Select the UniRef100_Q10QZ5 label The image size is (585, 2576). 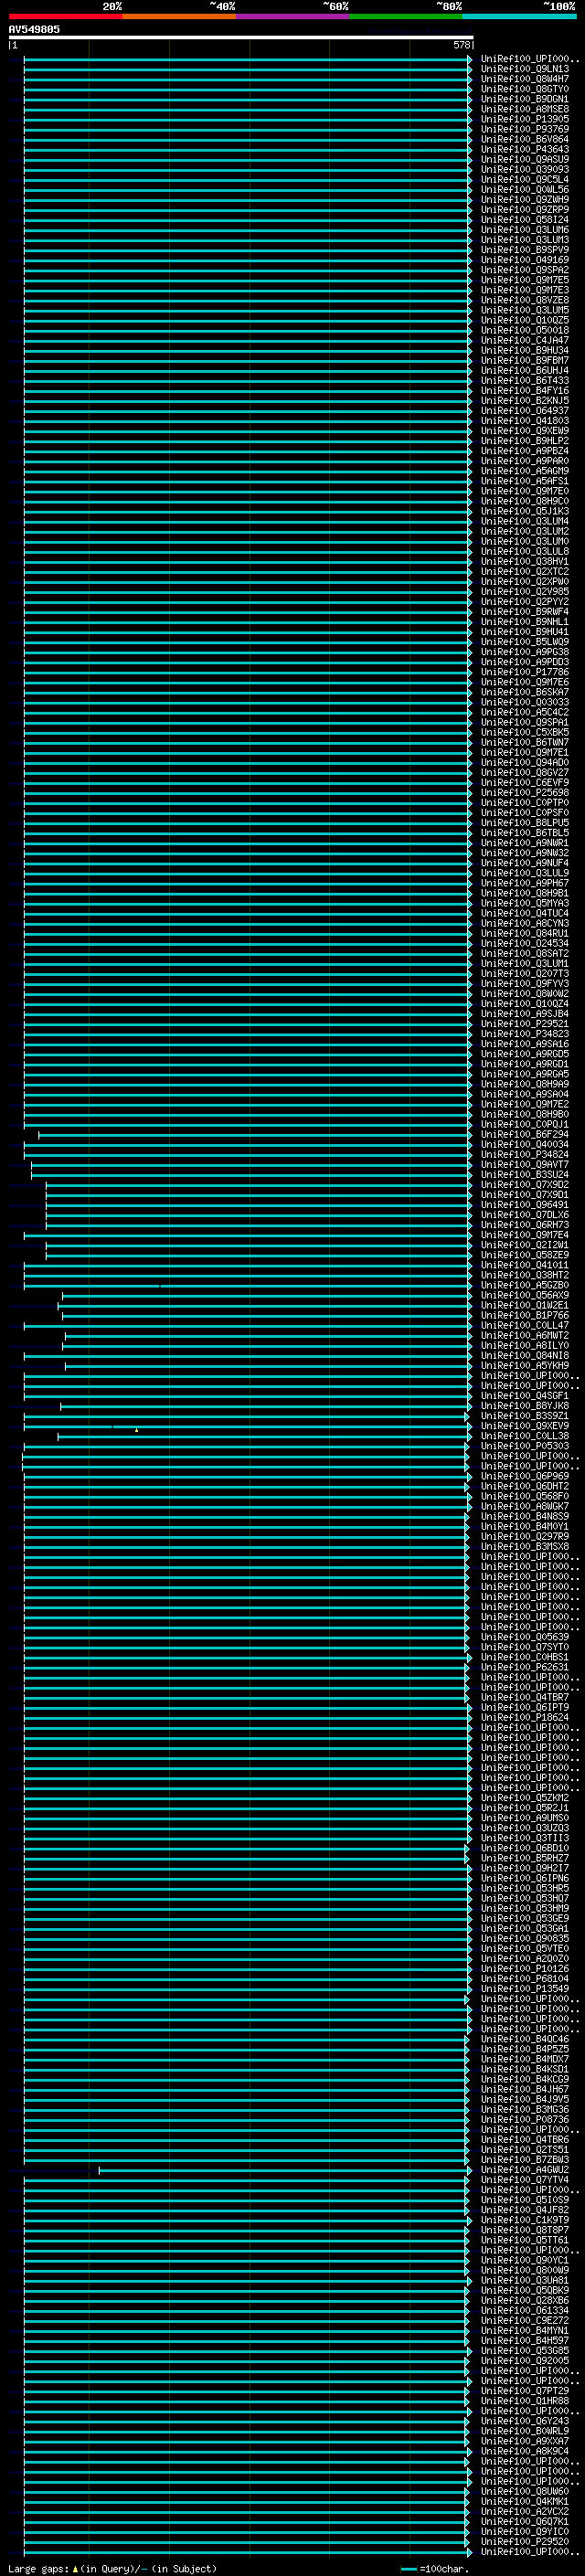[525, 320]
